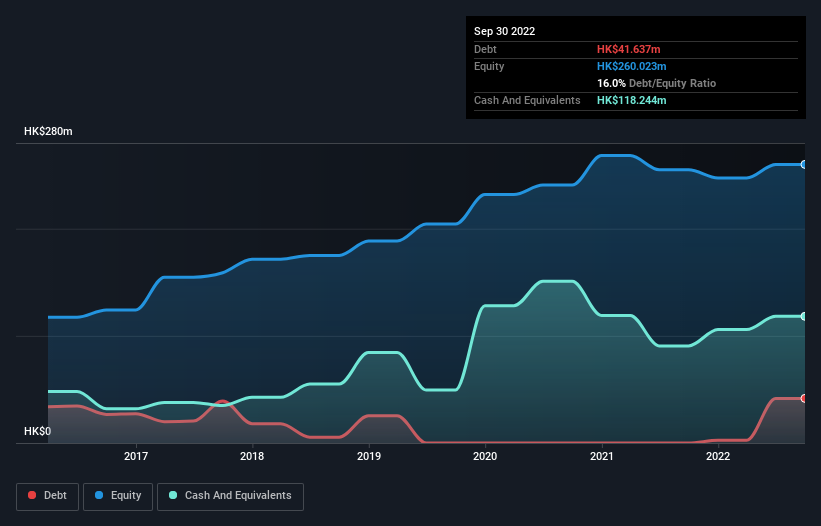Click the Cash And Equivalents tooltip label
The image size is (821, 526).
[527, 100]
